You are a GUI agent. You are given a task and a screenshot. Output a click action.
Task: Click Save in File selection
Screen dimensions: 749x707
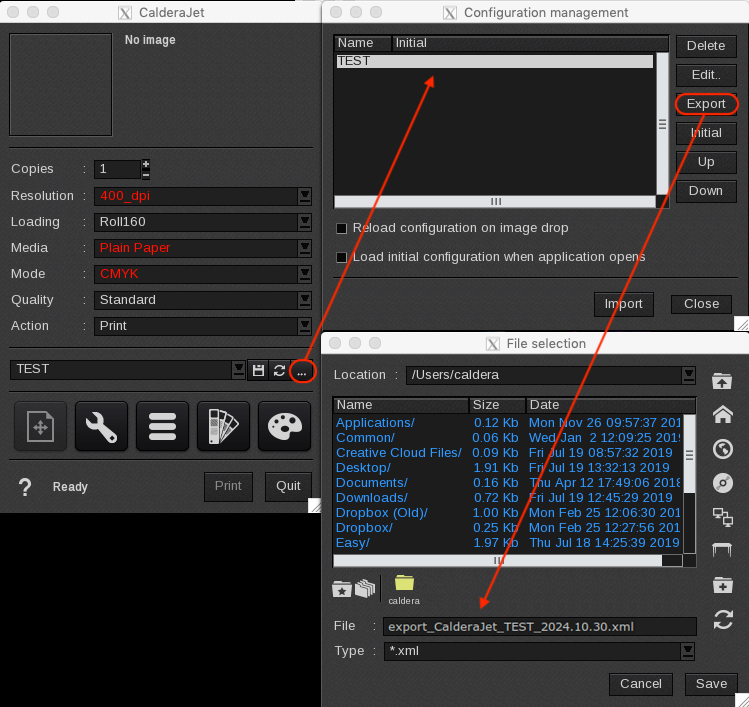[x=711, y=684]
